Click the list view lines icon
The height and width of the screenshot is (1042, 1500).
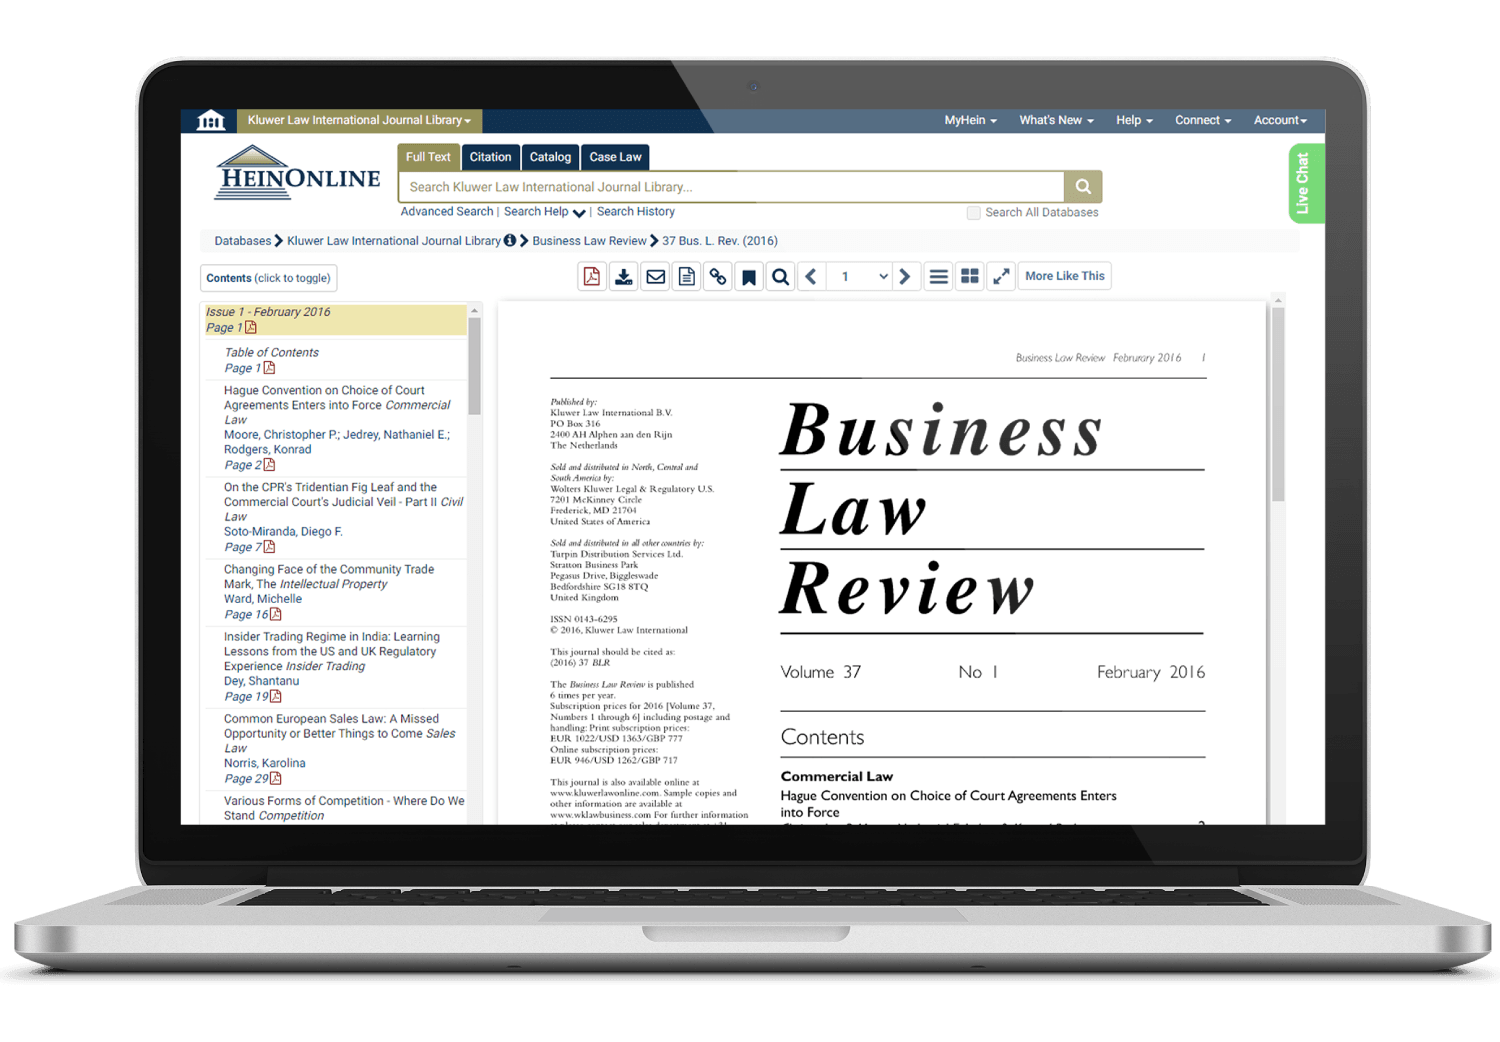pyautogui.click(x=938, y=277)
